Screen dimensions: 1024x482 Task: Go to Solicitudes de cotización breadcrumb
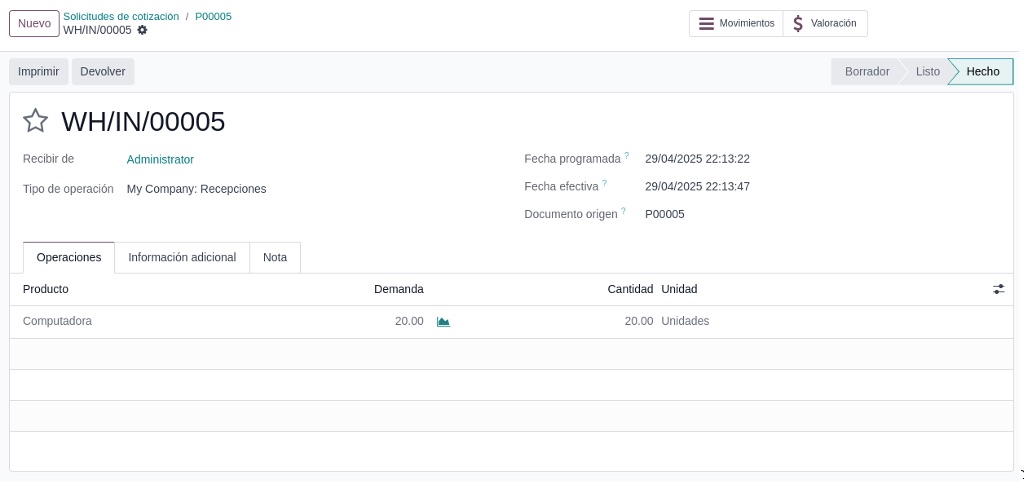pos(121,16)
